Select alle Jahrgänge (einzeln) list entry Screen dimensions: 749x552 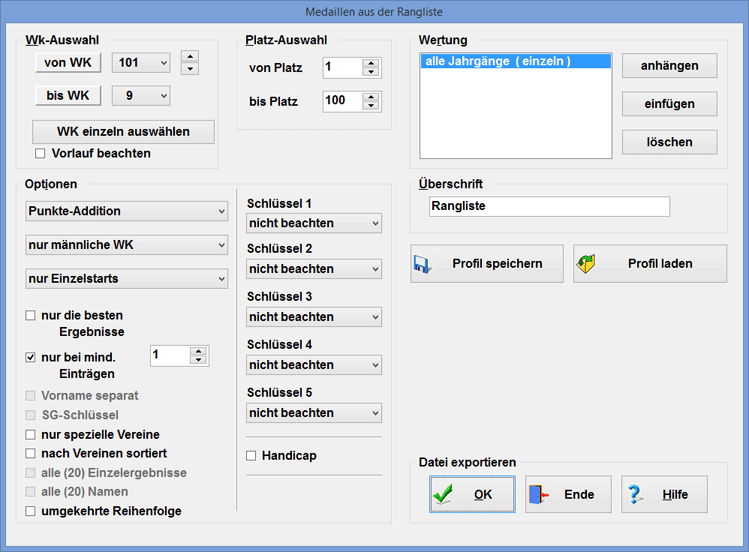pyautogui.click(x=497, y=61)
